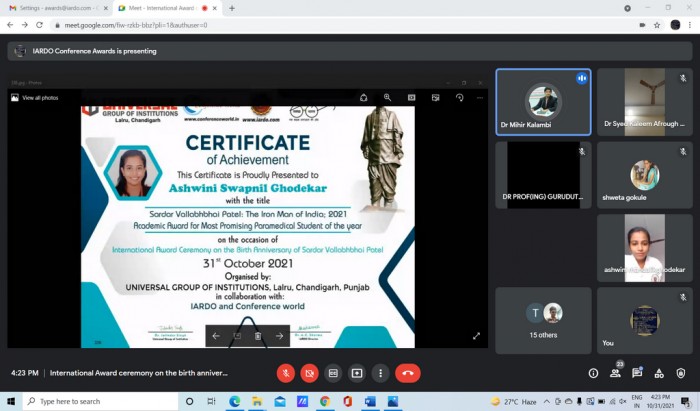Click the red leave call button
The height and width of the screenshot is (411, 700).
coord(408,373)
